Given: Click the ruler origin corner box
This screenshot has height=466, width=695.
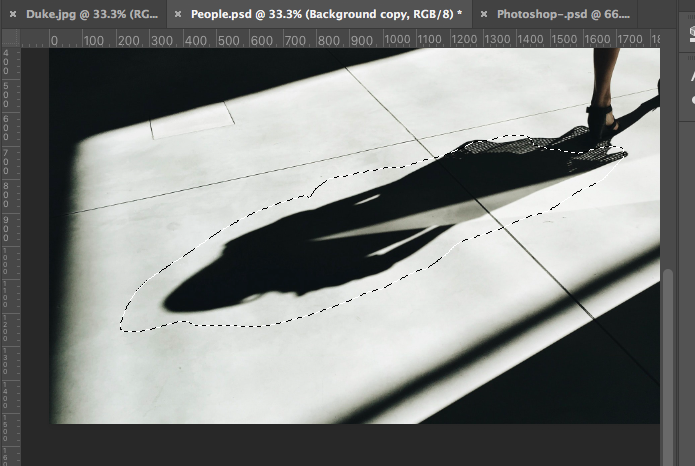Looking at the screenshot, I should pos(10,39).
